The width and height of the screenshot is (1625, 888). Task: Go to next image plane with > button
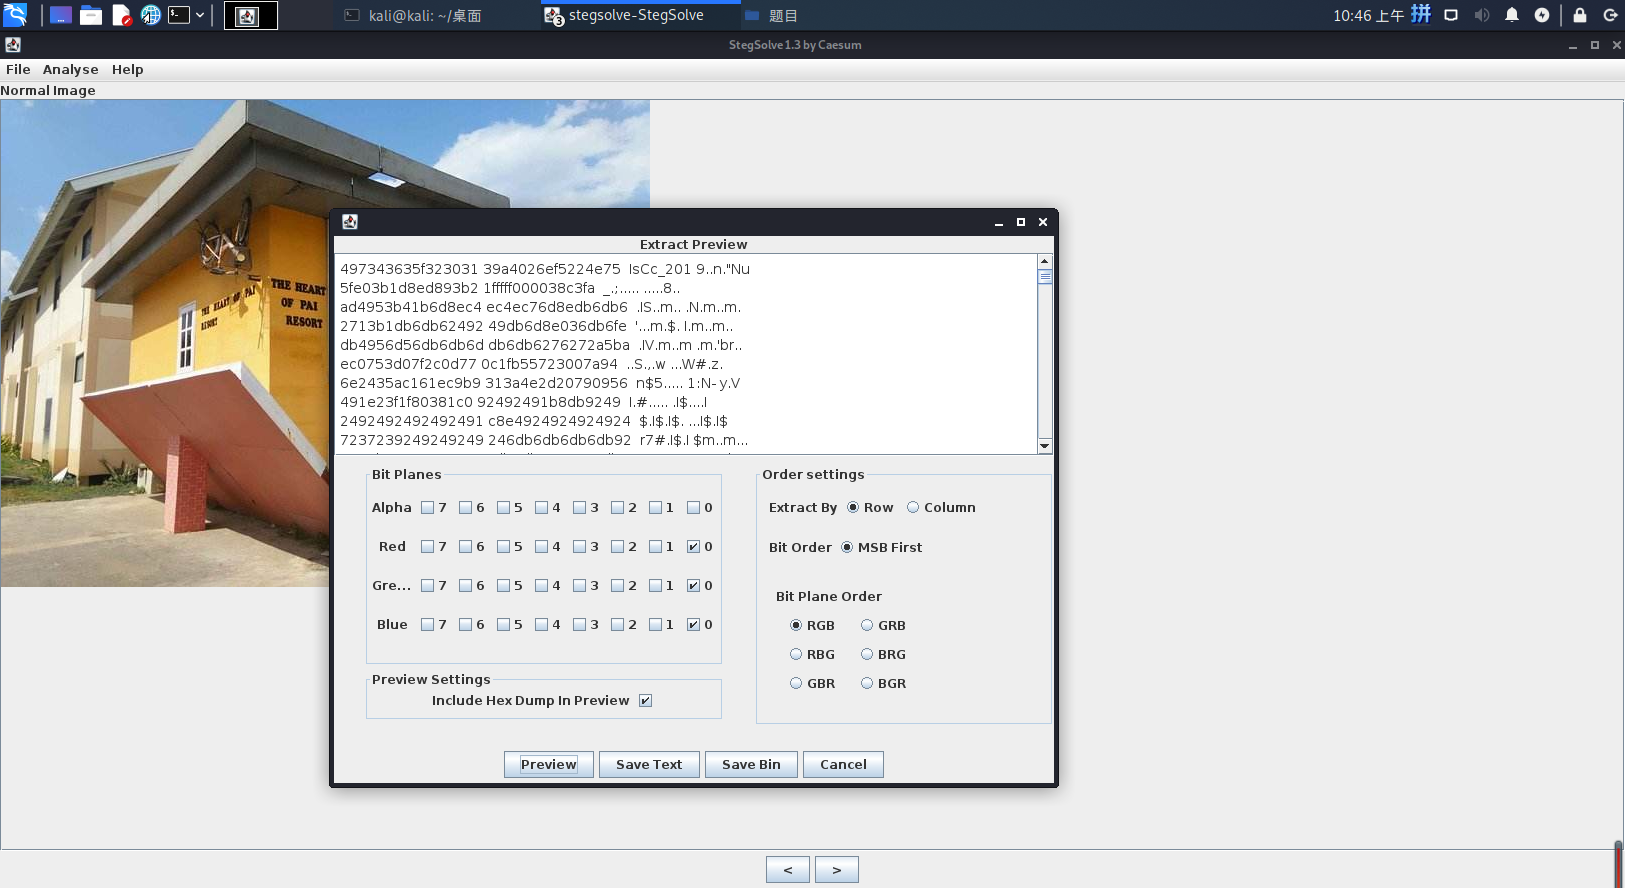pos(837,870)
